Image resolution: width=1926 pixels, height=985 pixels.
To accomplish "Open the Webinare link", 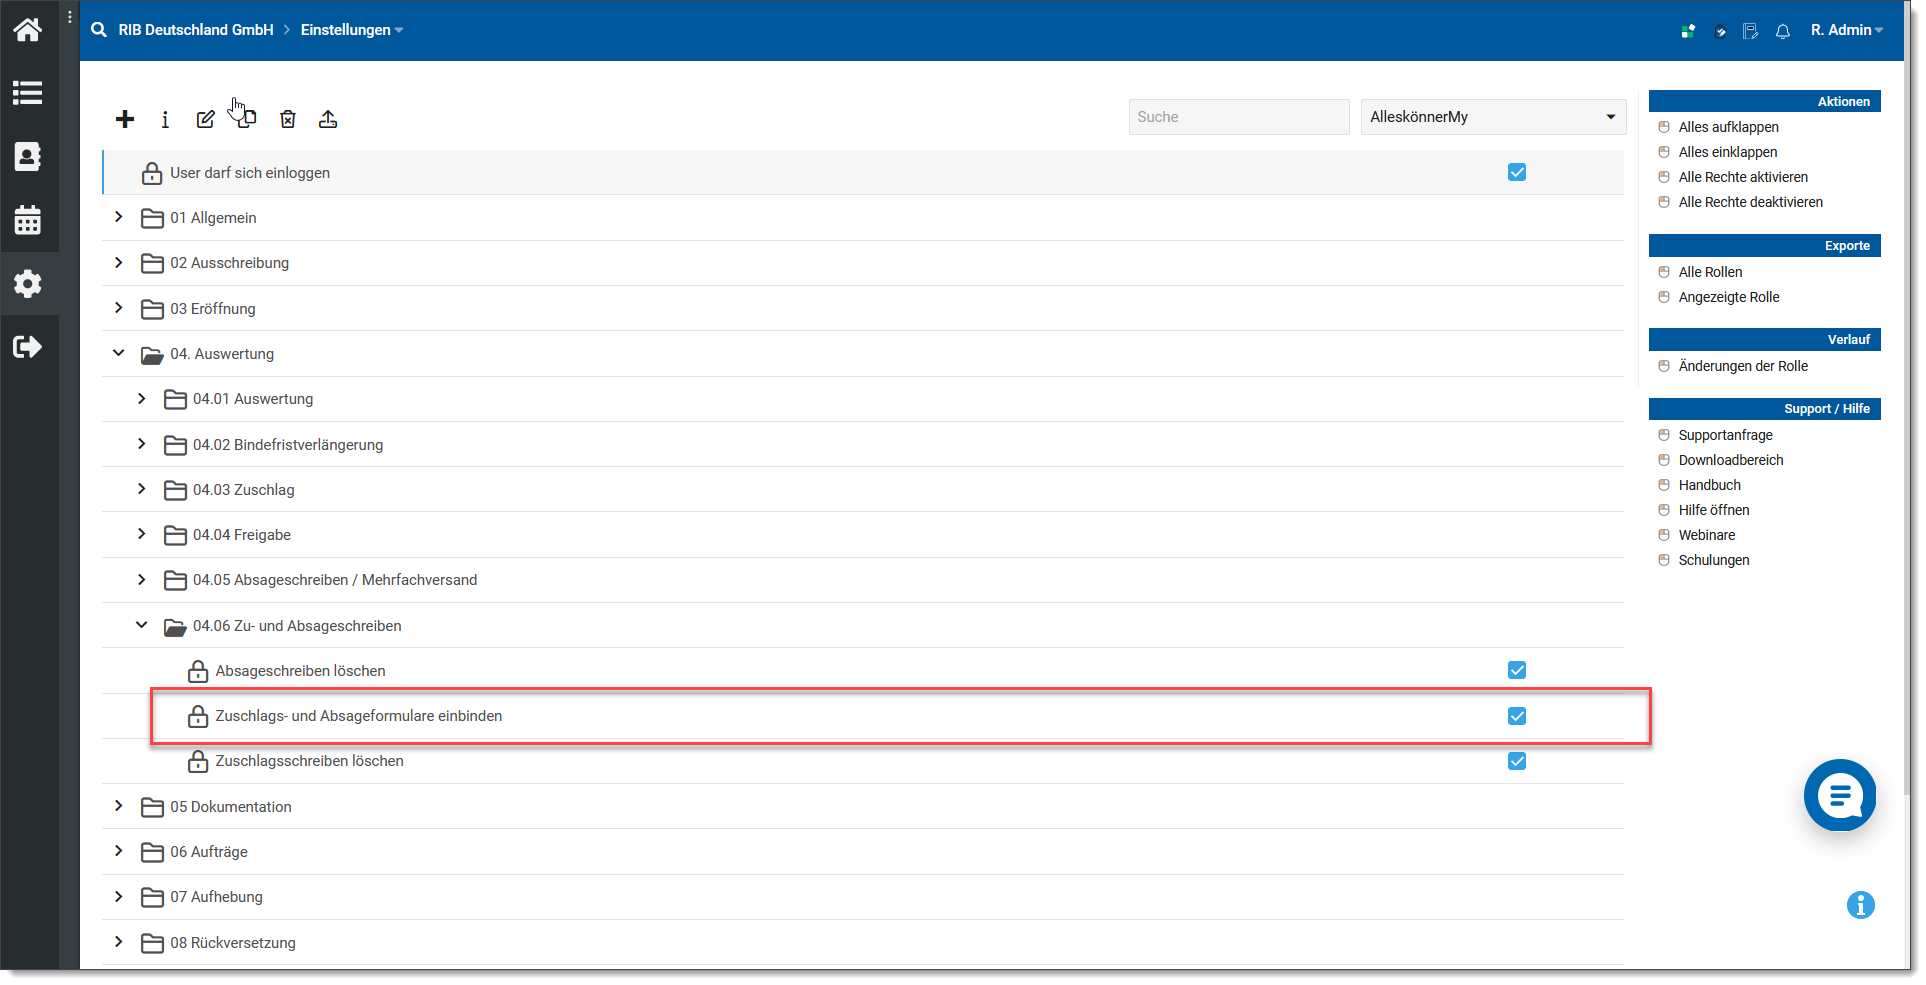I will pyautogui.click(x=1706, y=535).
